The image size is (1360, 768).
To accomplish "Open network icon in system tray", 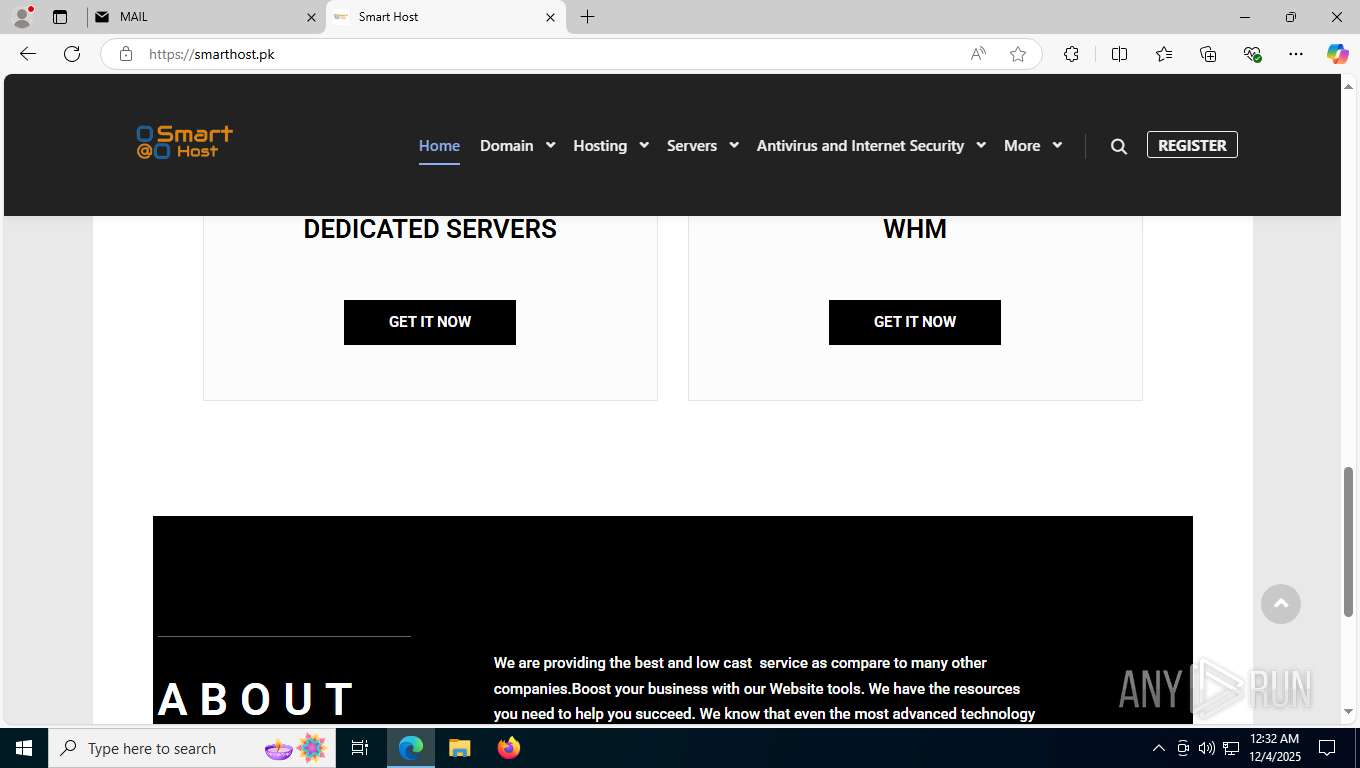I will 1231,748.
